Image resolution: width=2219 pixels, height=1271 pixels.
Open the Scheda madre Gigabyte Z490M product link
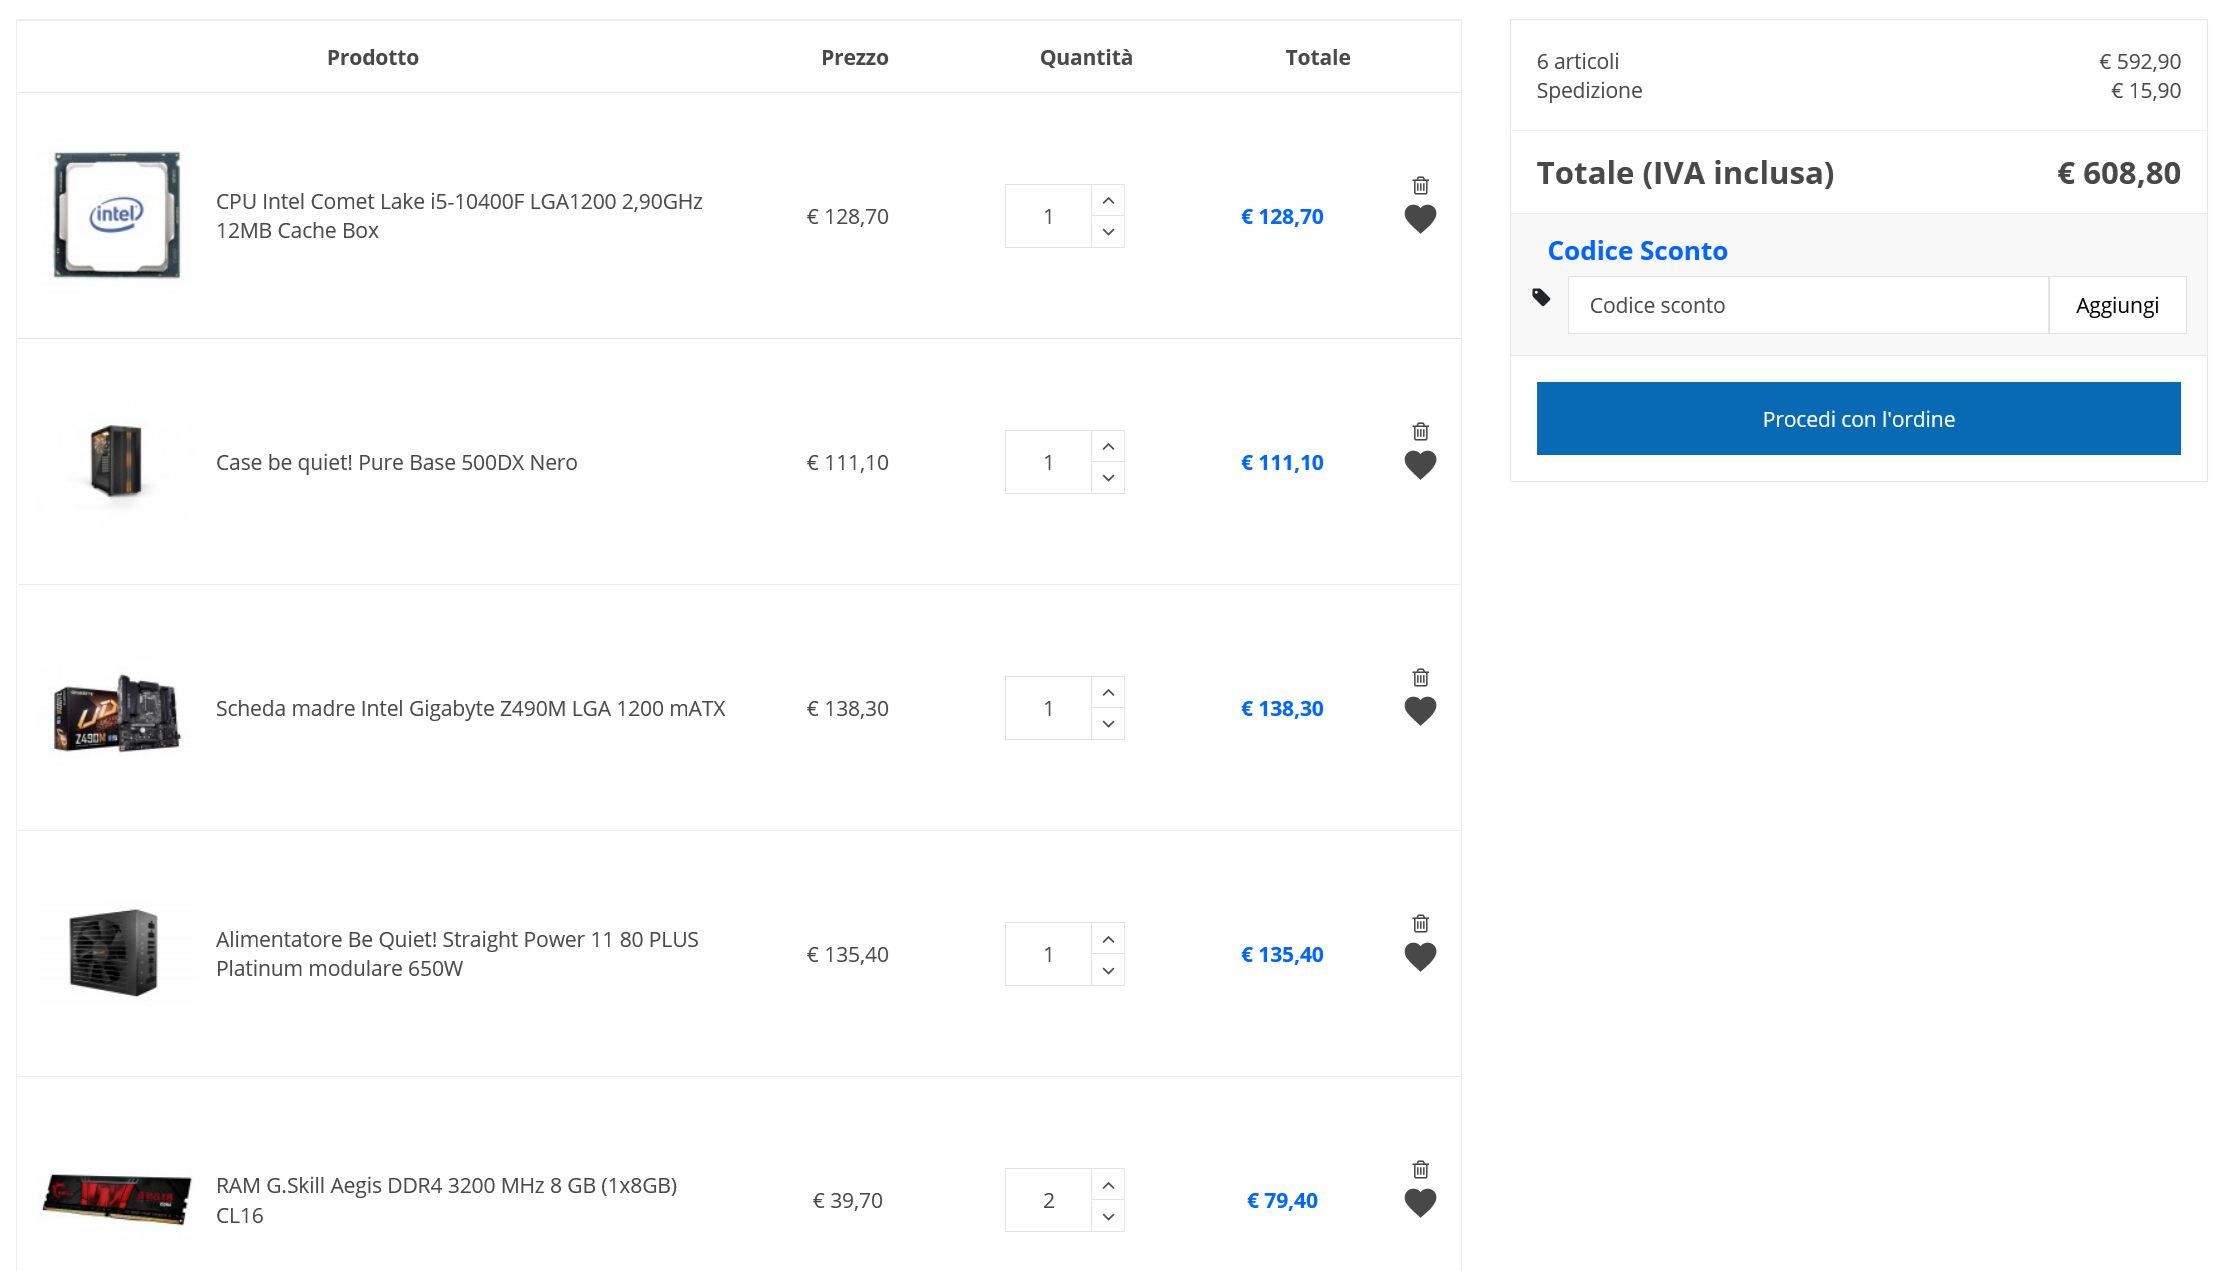470,708
